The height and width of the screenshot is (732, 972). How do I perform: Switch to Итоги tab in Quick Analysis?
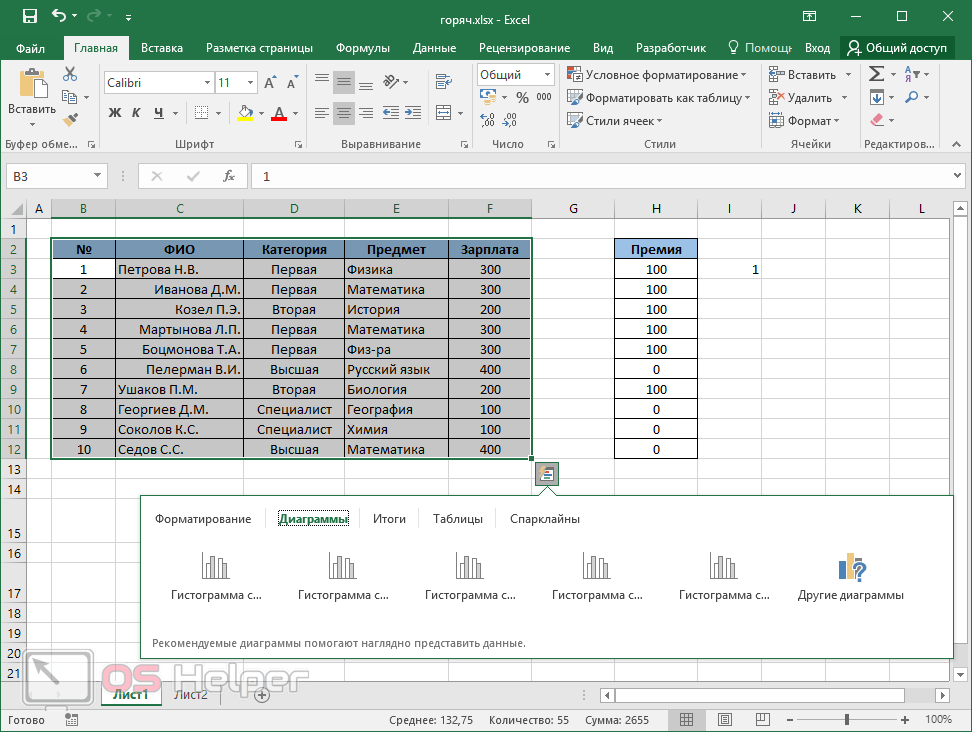[389, 519]
